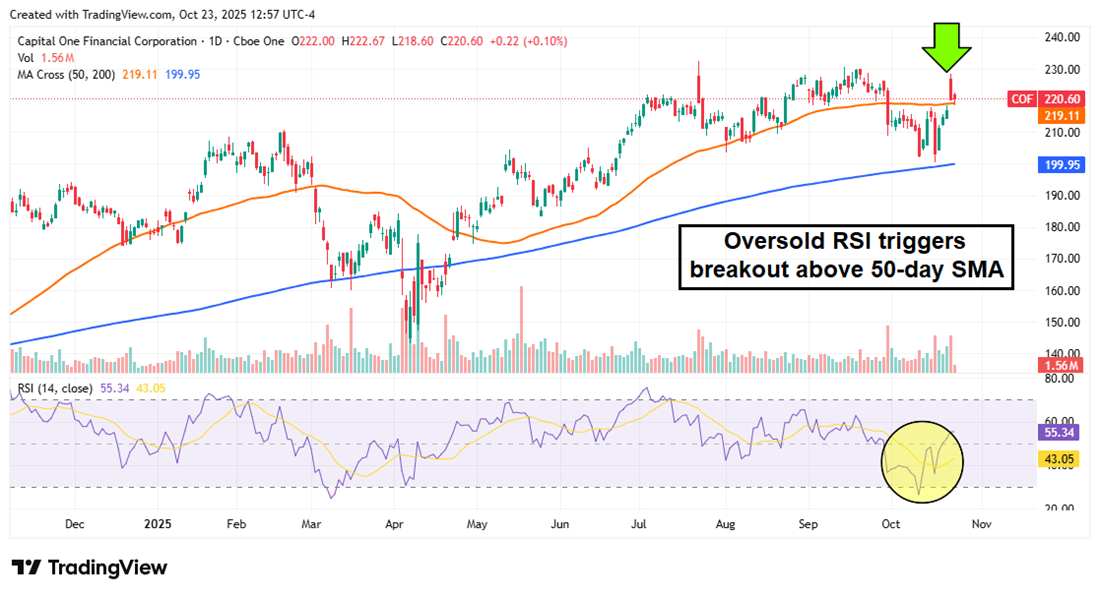Screen dimensions: 1100x597
Task: Click the Jun label on time axis
Action: tap(560, 524)
